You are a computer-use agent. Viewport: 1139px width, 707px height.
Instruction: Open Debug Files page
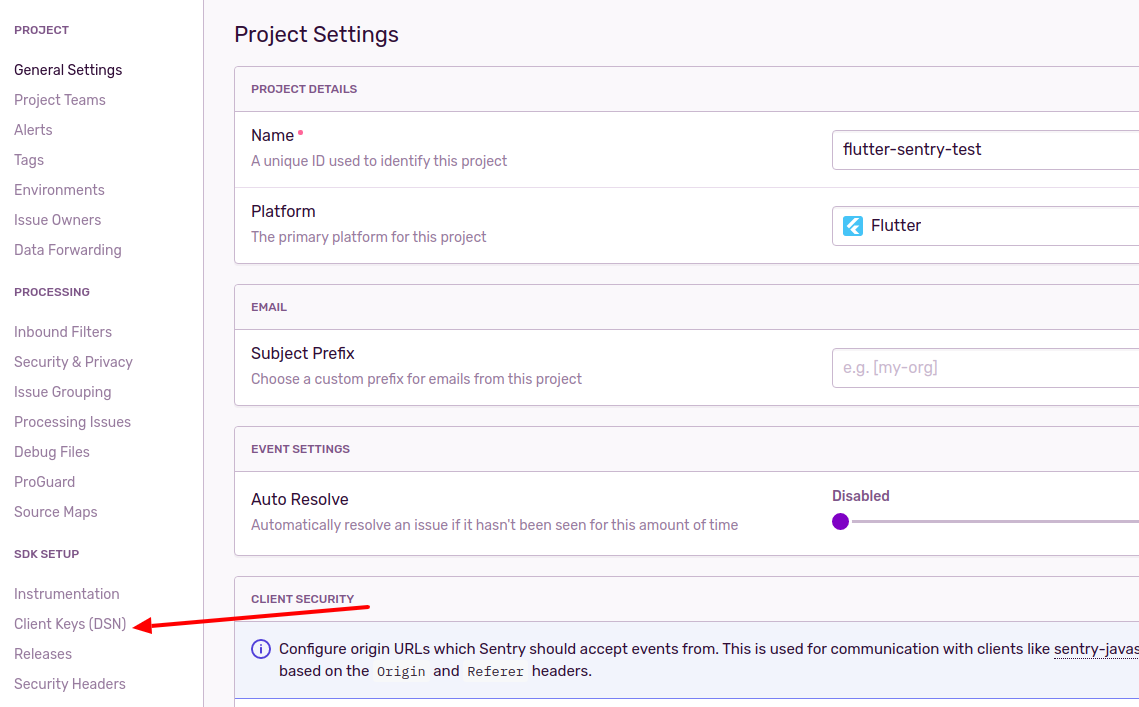point(52,452)
